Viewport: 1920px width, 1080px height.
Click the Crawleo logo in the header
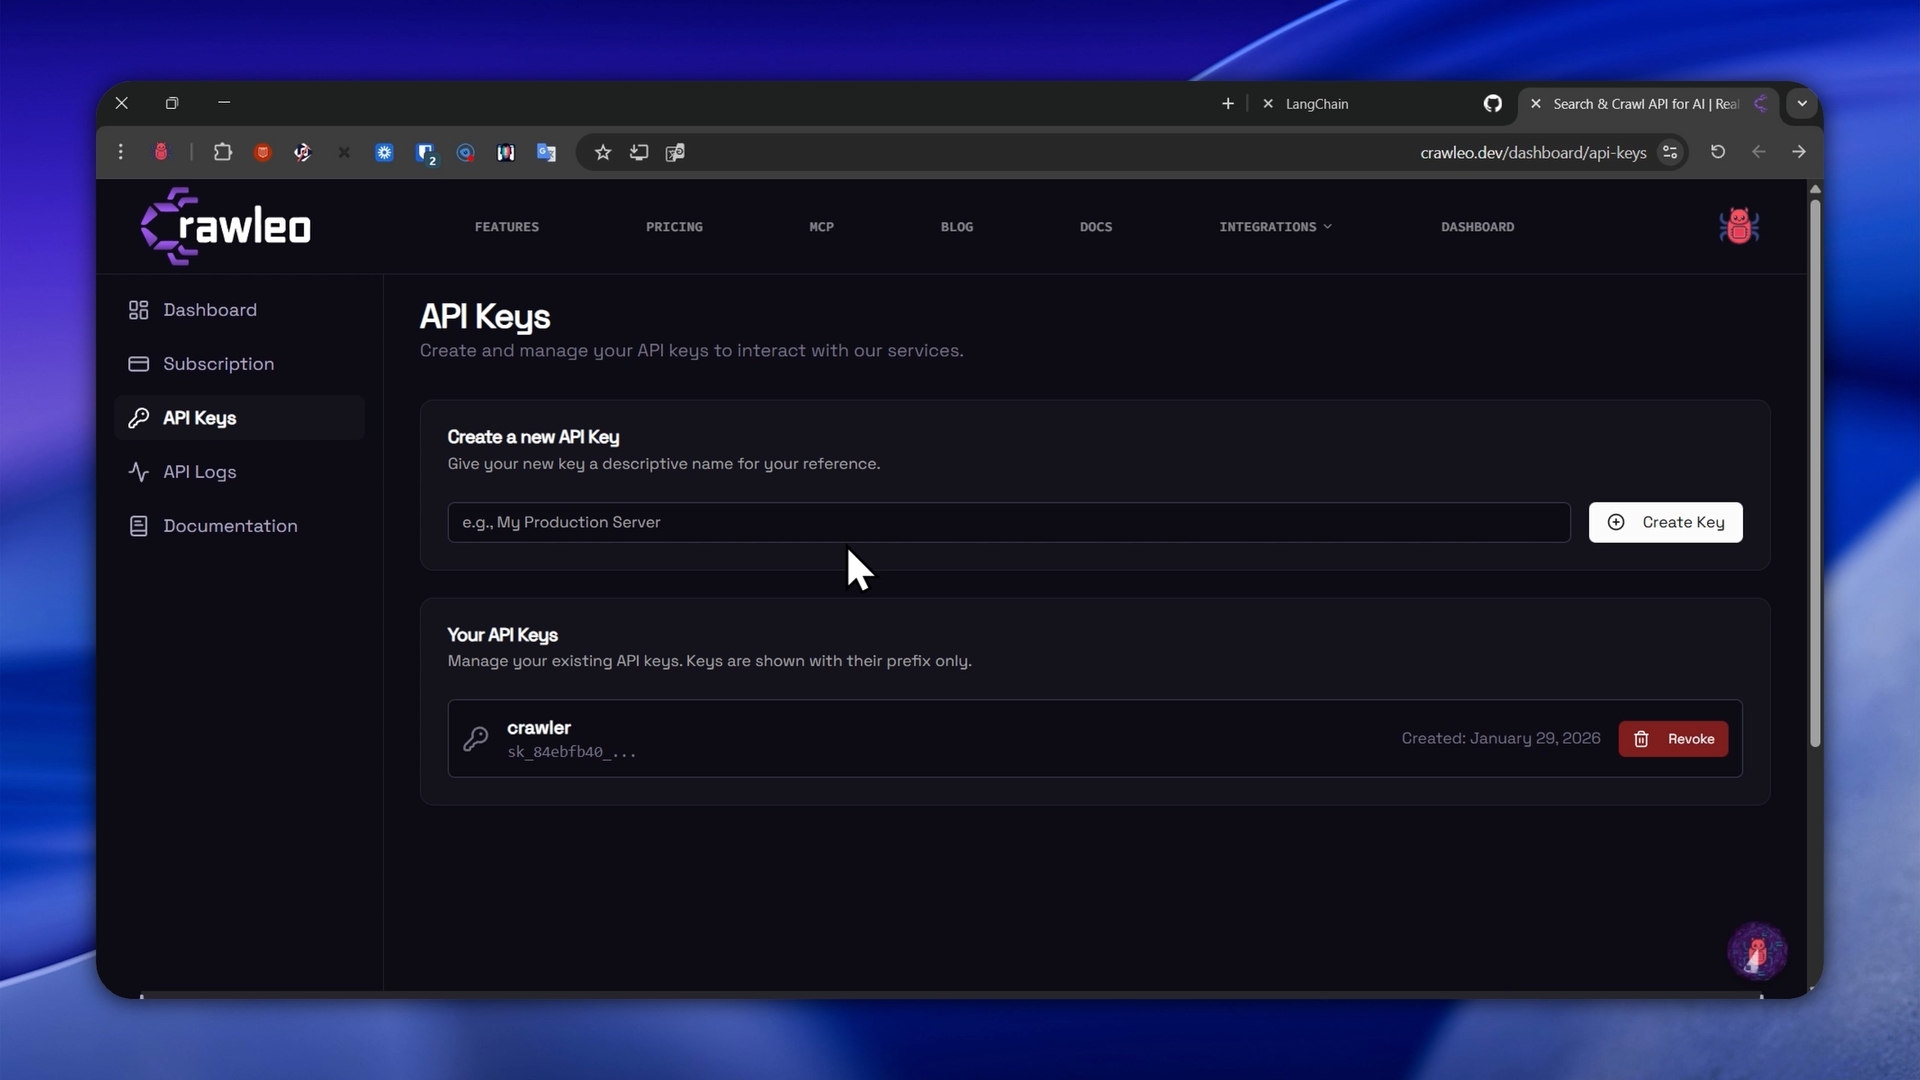pos(224,226)
